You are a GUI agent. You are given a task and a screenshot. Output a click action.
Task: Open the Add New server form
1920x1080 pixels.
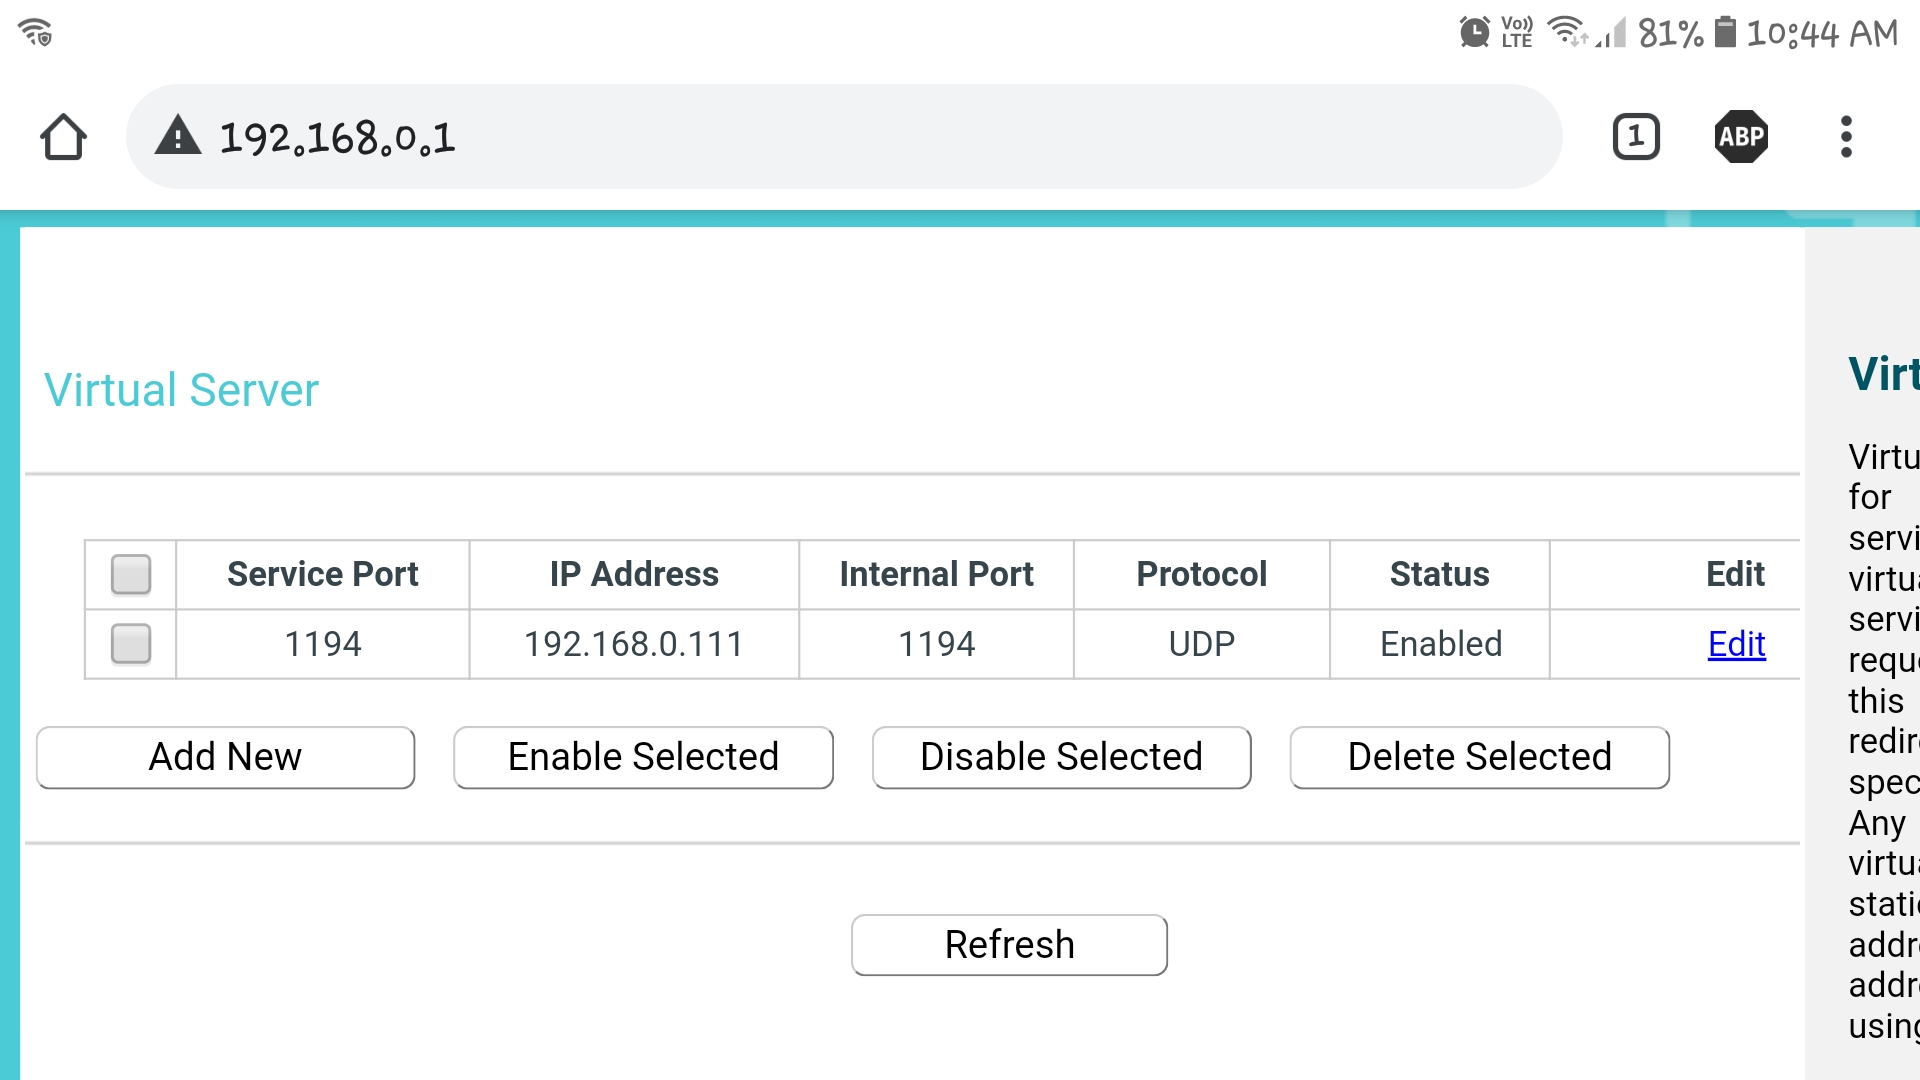pyautogui.click(x=225, y=757)
